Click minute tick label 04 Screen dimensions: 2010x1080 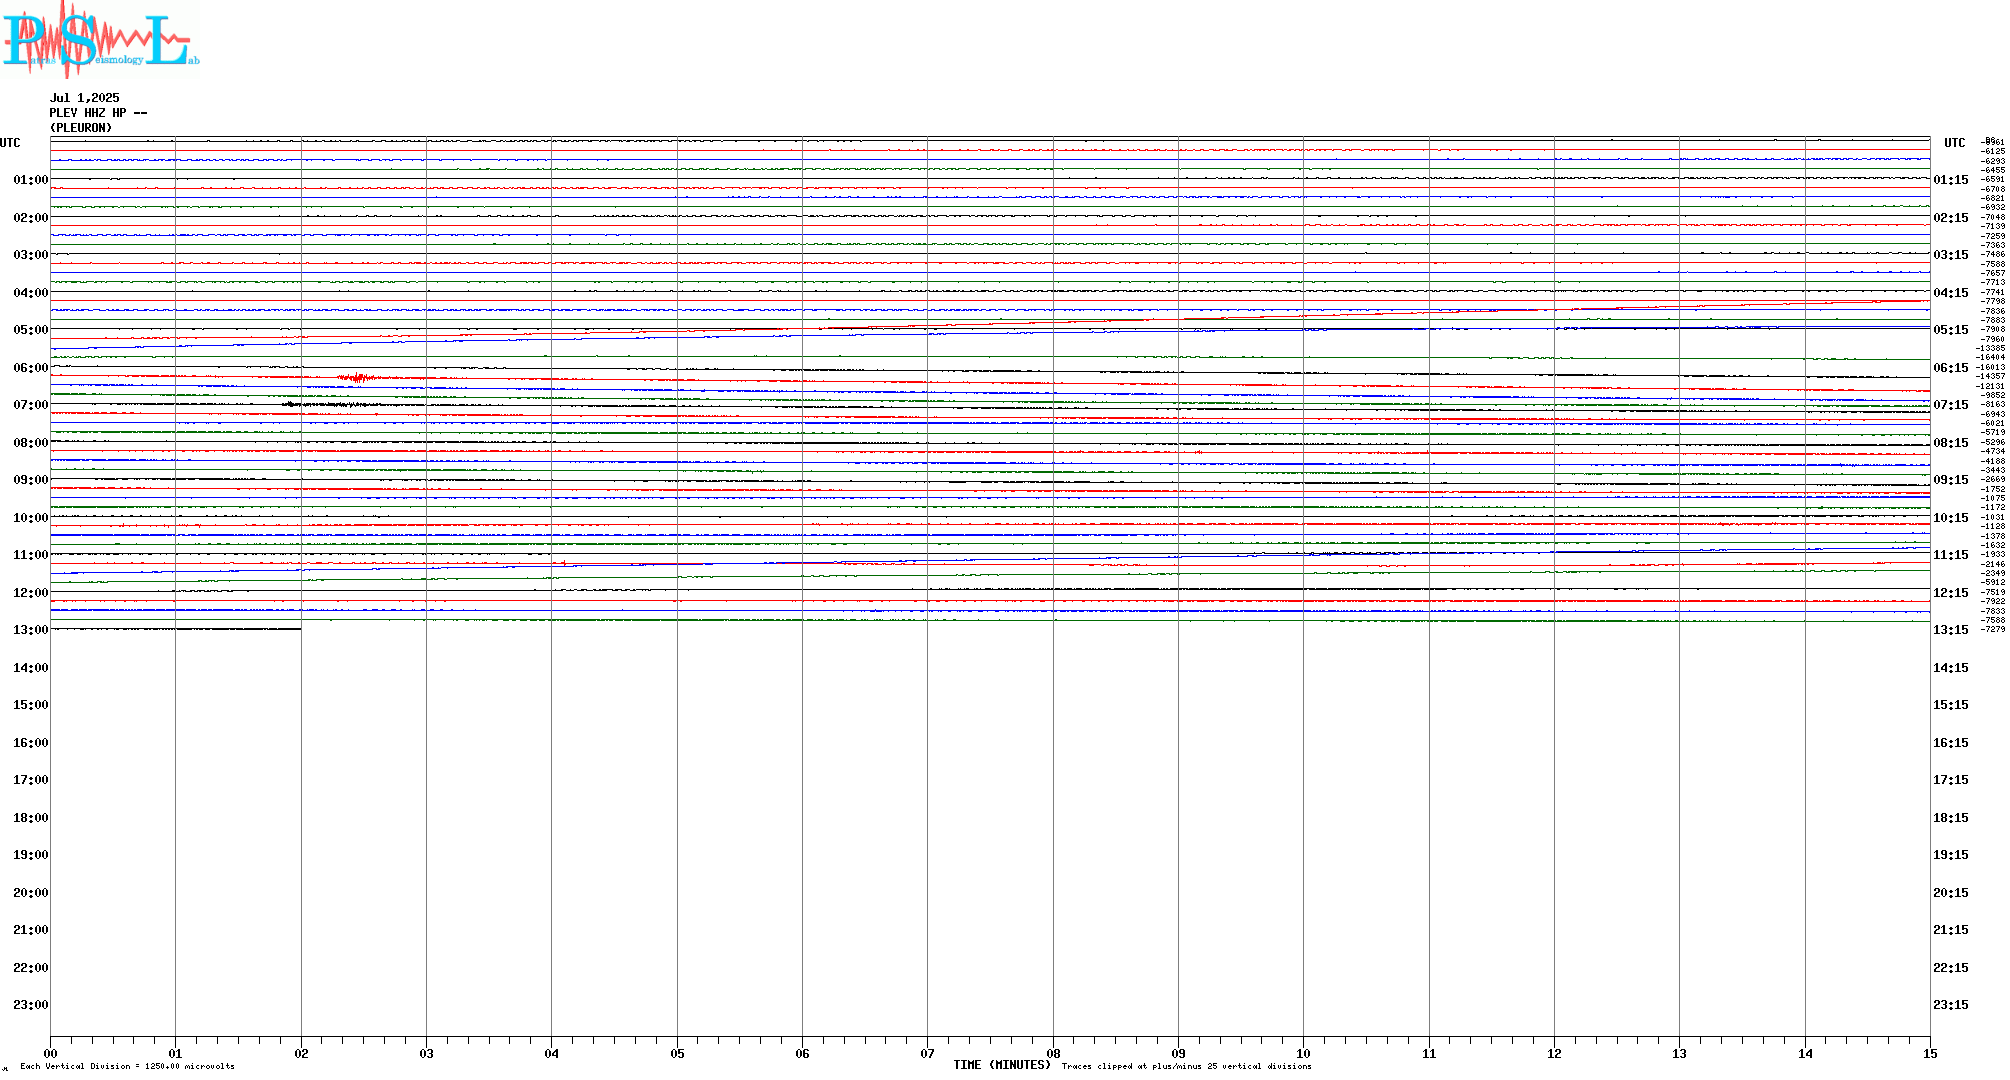click(x=551, y=1053)
